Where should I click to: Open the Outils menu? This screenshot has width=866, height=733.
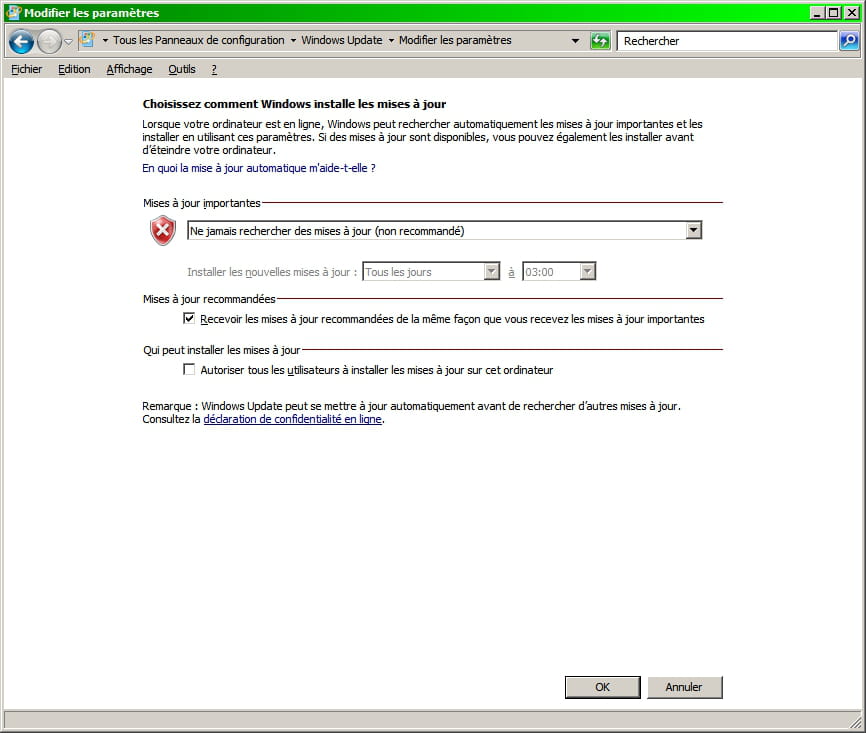[x=182, y=69]
